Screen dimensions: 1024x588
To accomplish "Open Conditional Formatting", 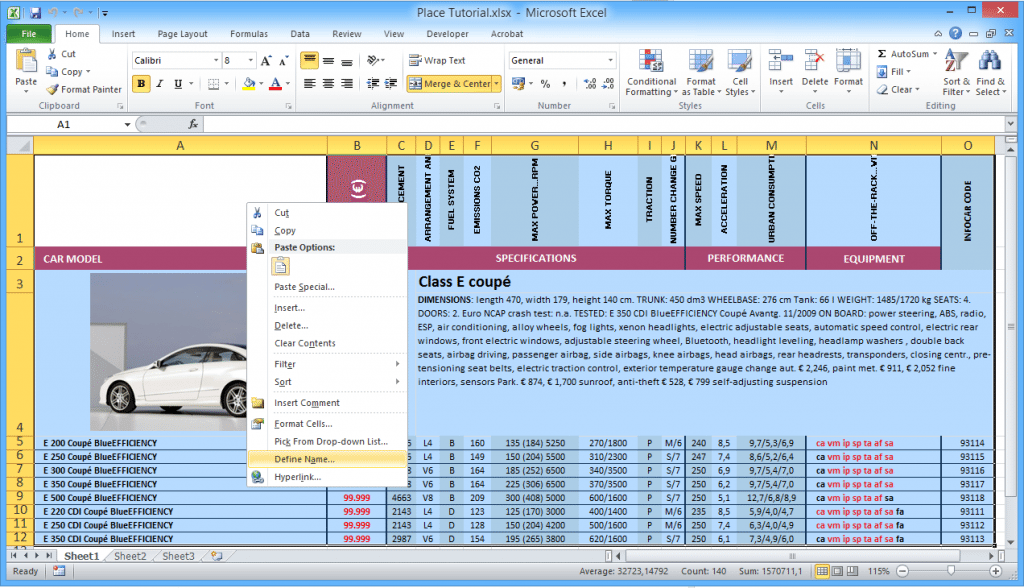I will pos(651,72).
